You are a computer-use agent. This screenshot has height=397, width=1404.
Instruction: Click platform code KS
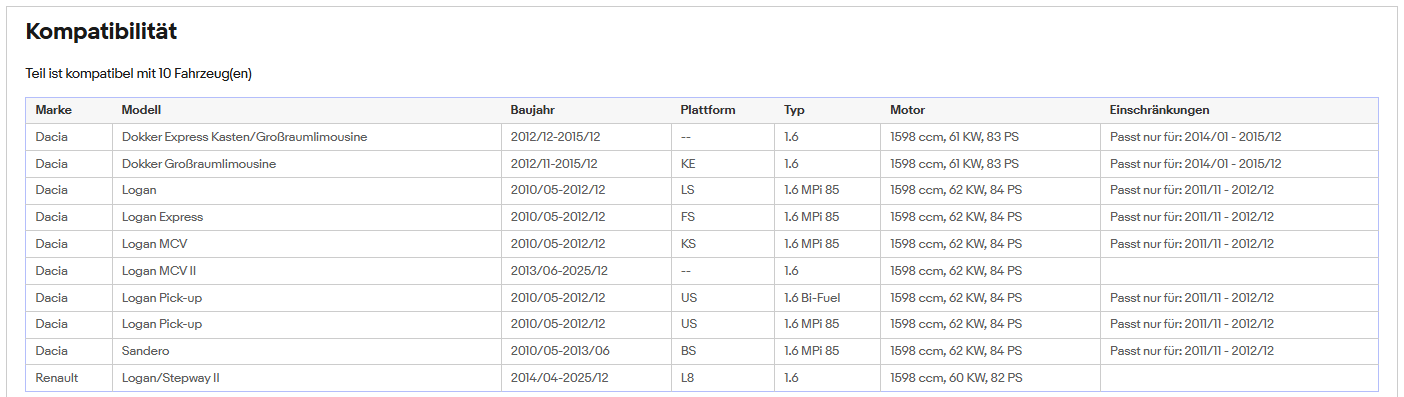[687, 244]
